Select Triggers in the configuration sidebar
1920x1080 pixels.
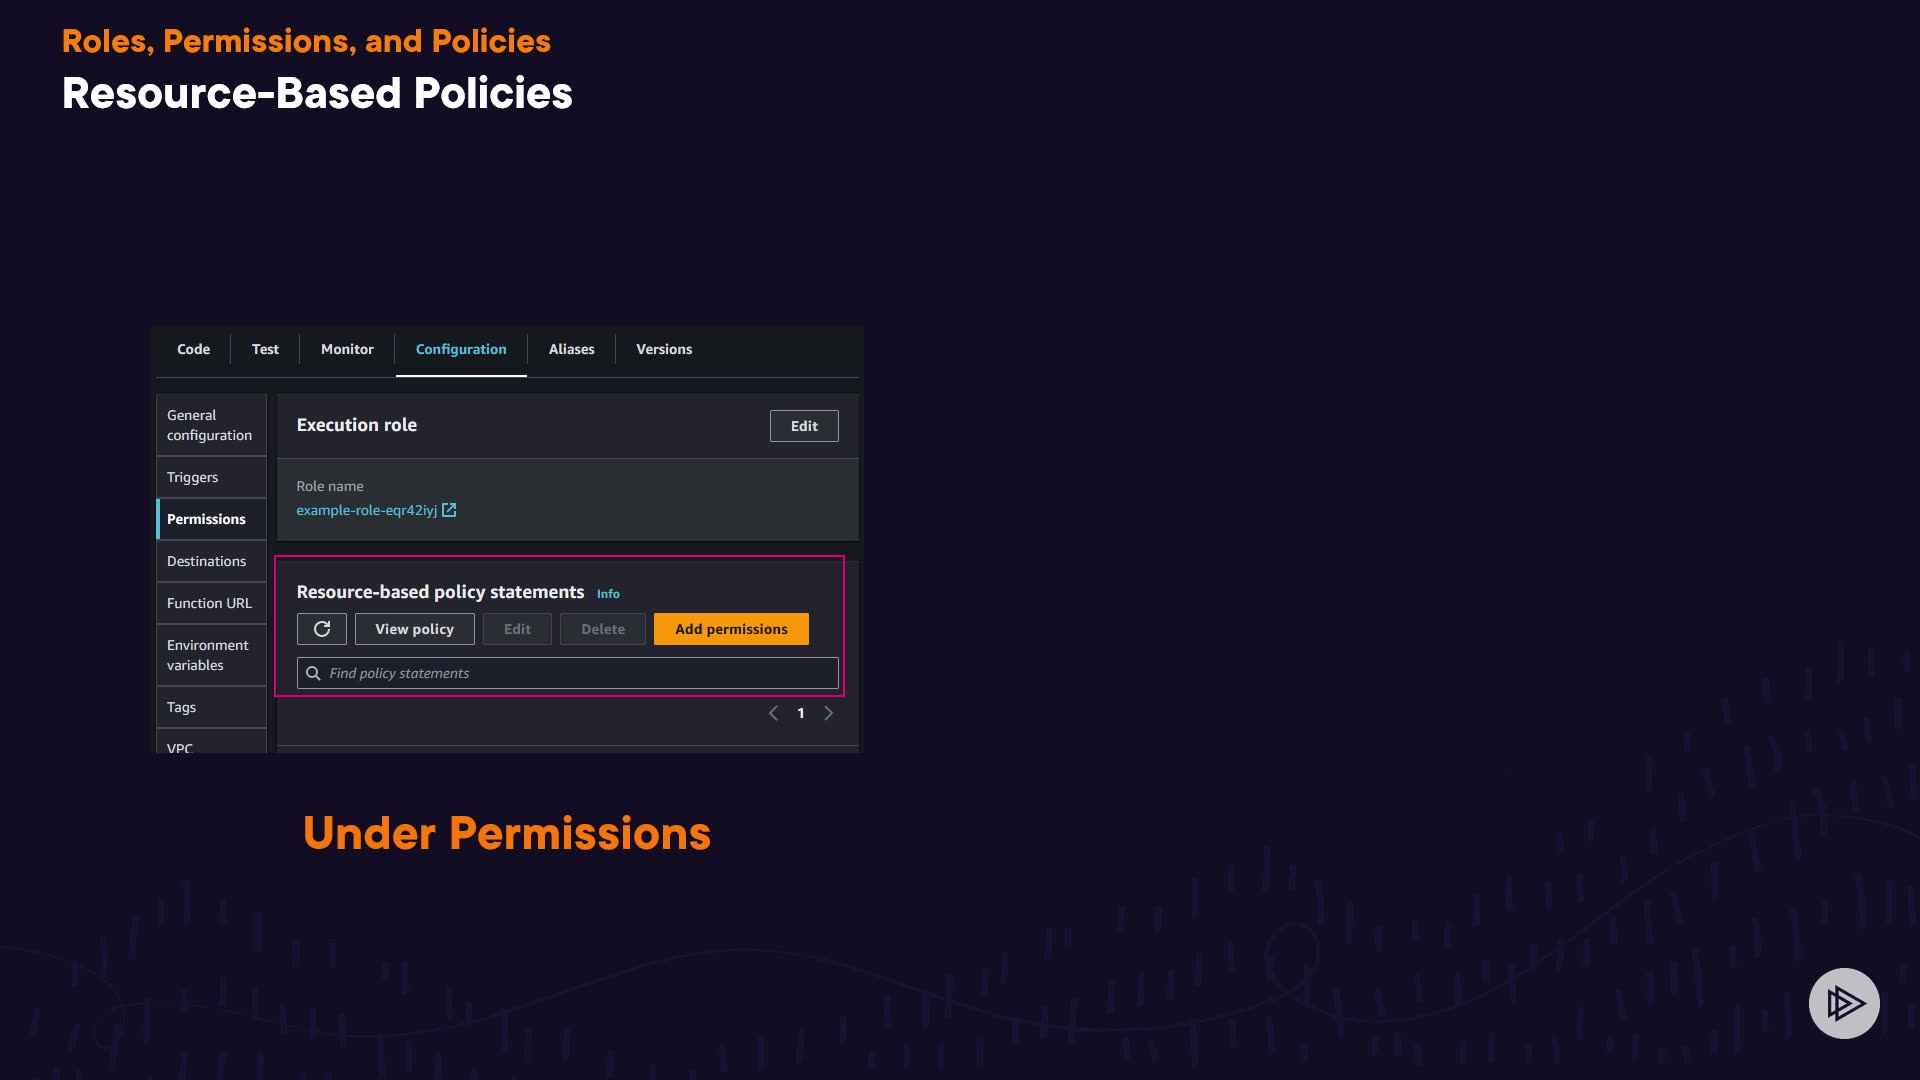(x=192, y=477)
